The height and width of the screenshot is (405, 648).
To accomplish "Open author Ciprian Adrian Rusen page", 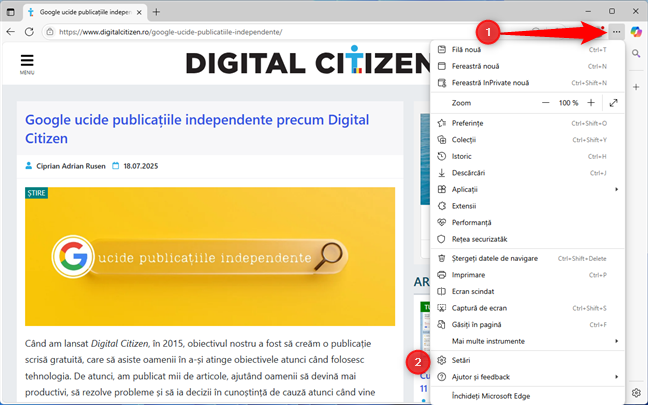I will (x=71, y=166).
